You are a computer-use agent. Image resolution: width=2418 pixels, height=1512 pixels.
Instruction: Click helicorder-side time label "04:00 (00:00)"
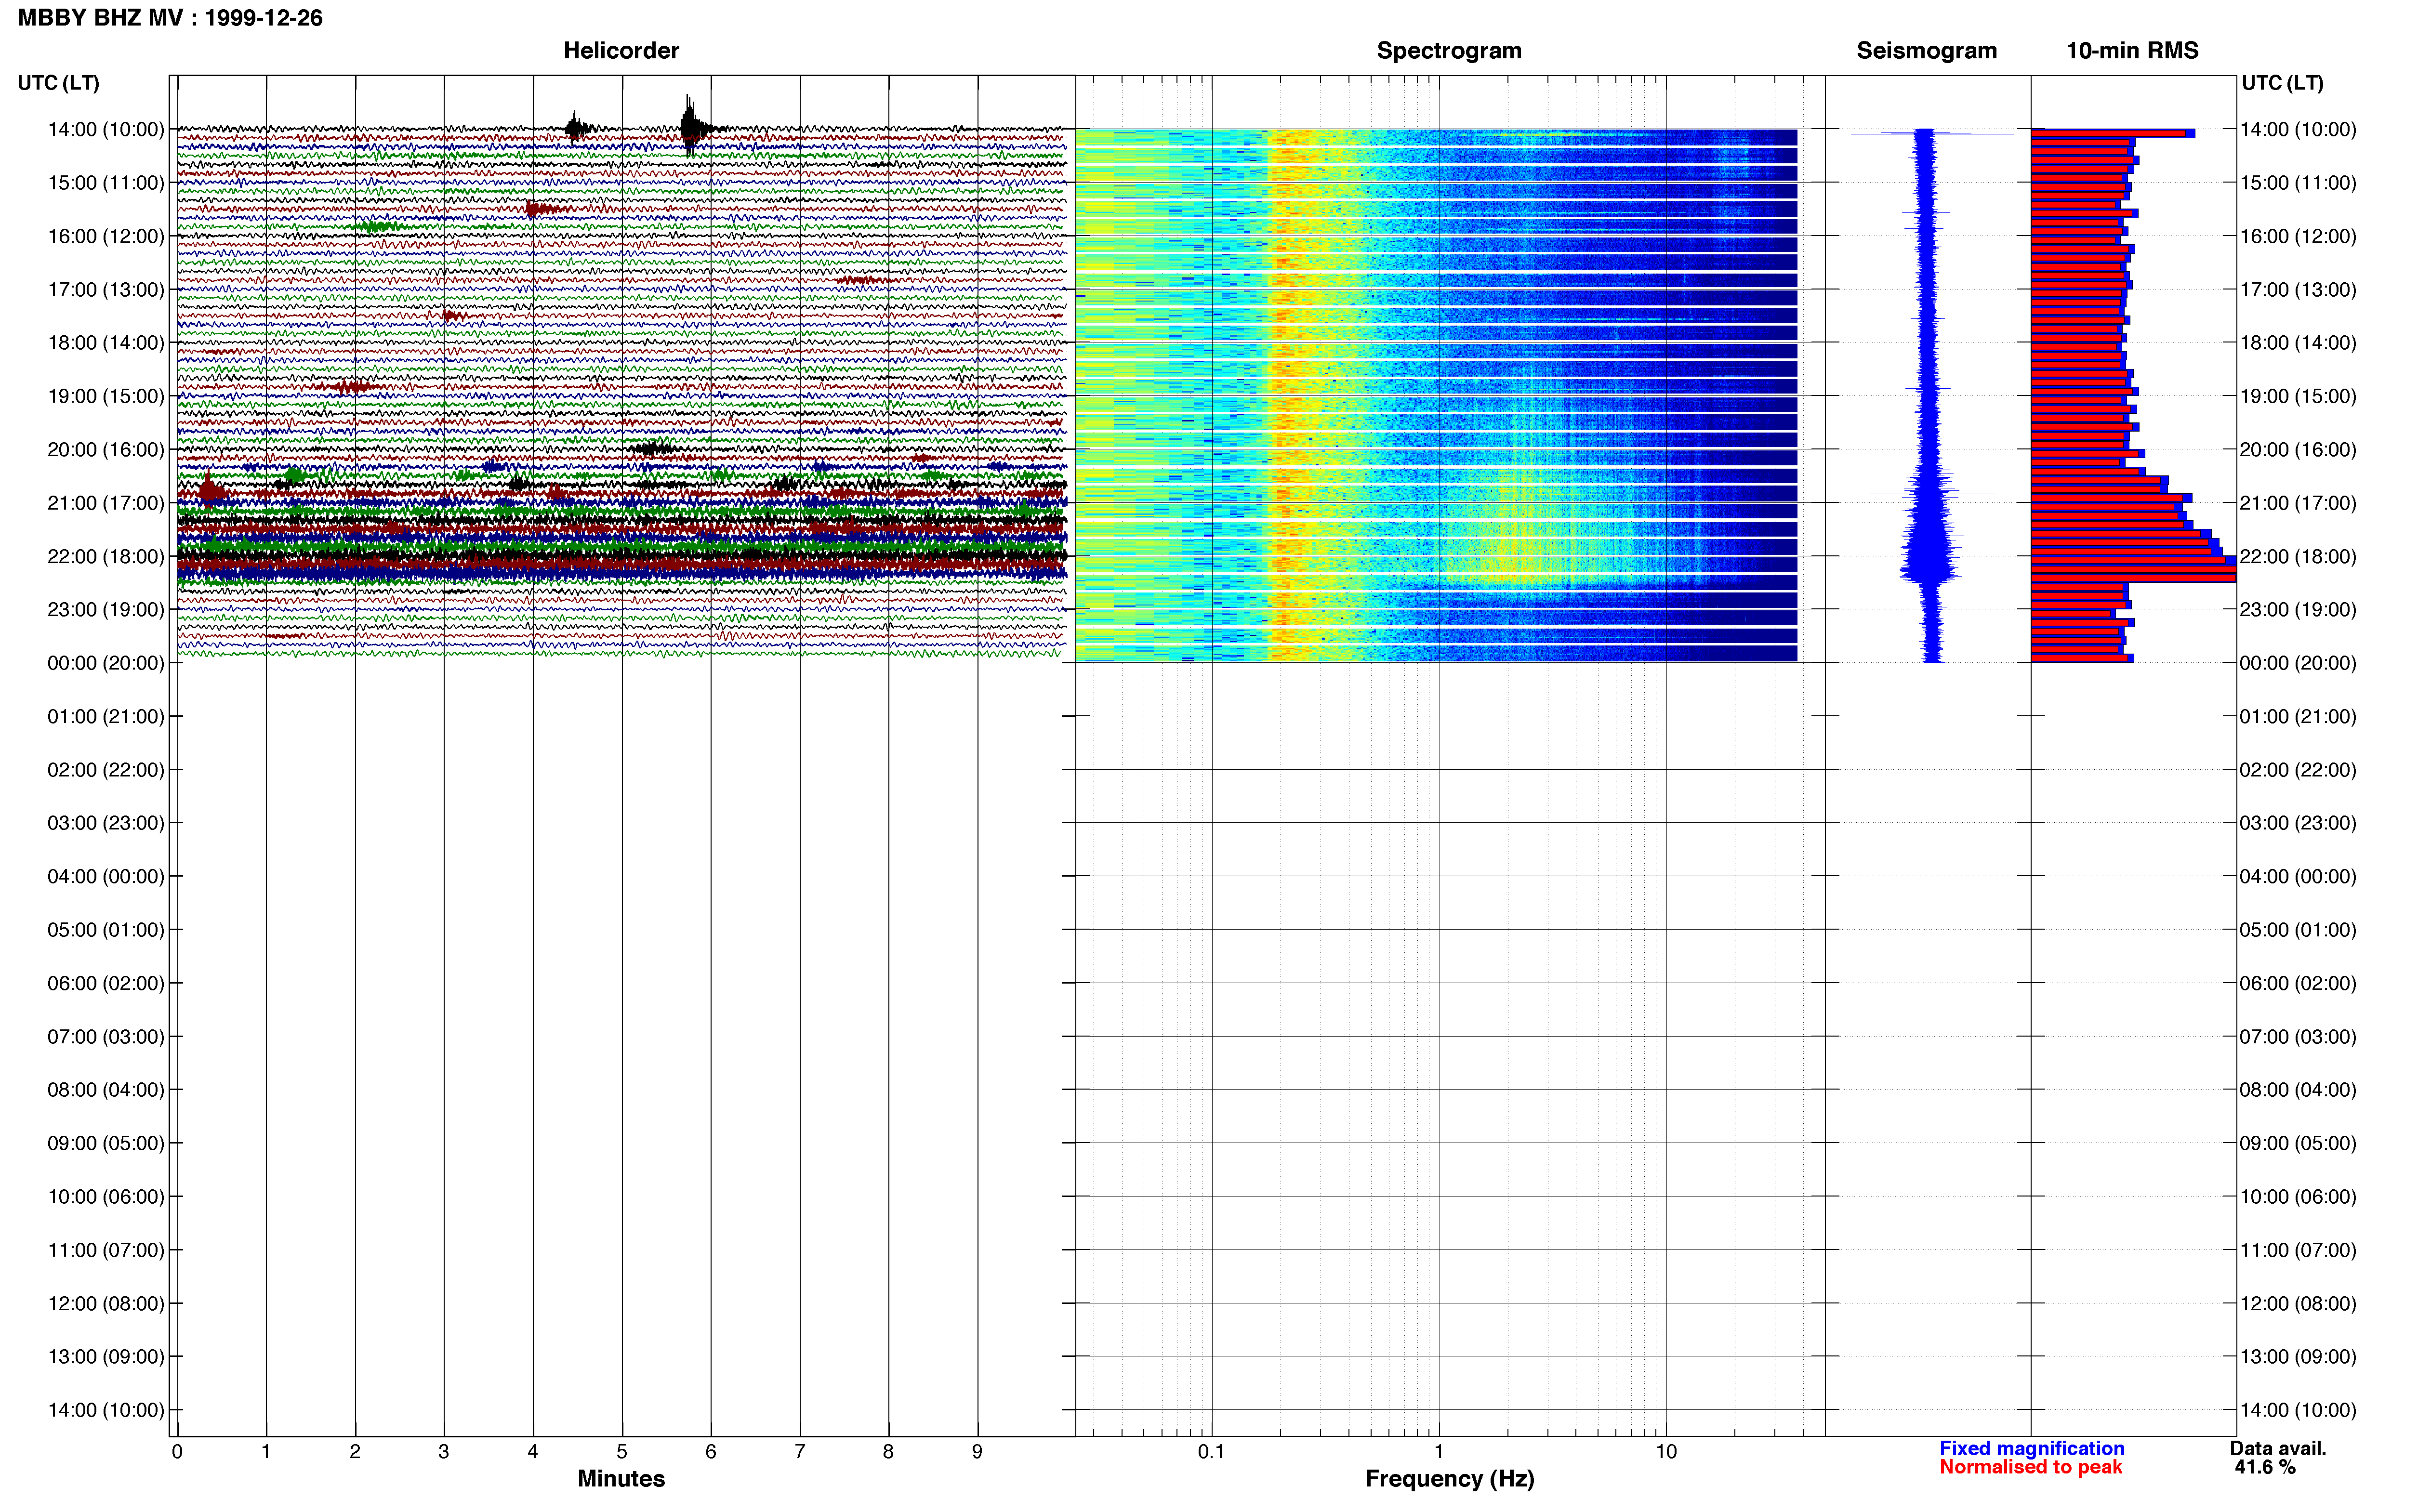106,876
